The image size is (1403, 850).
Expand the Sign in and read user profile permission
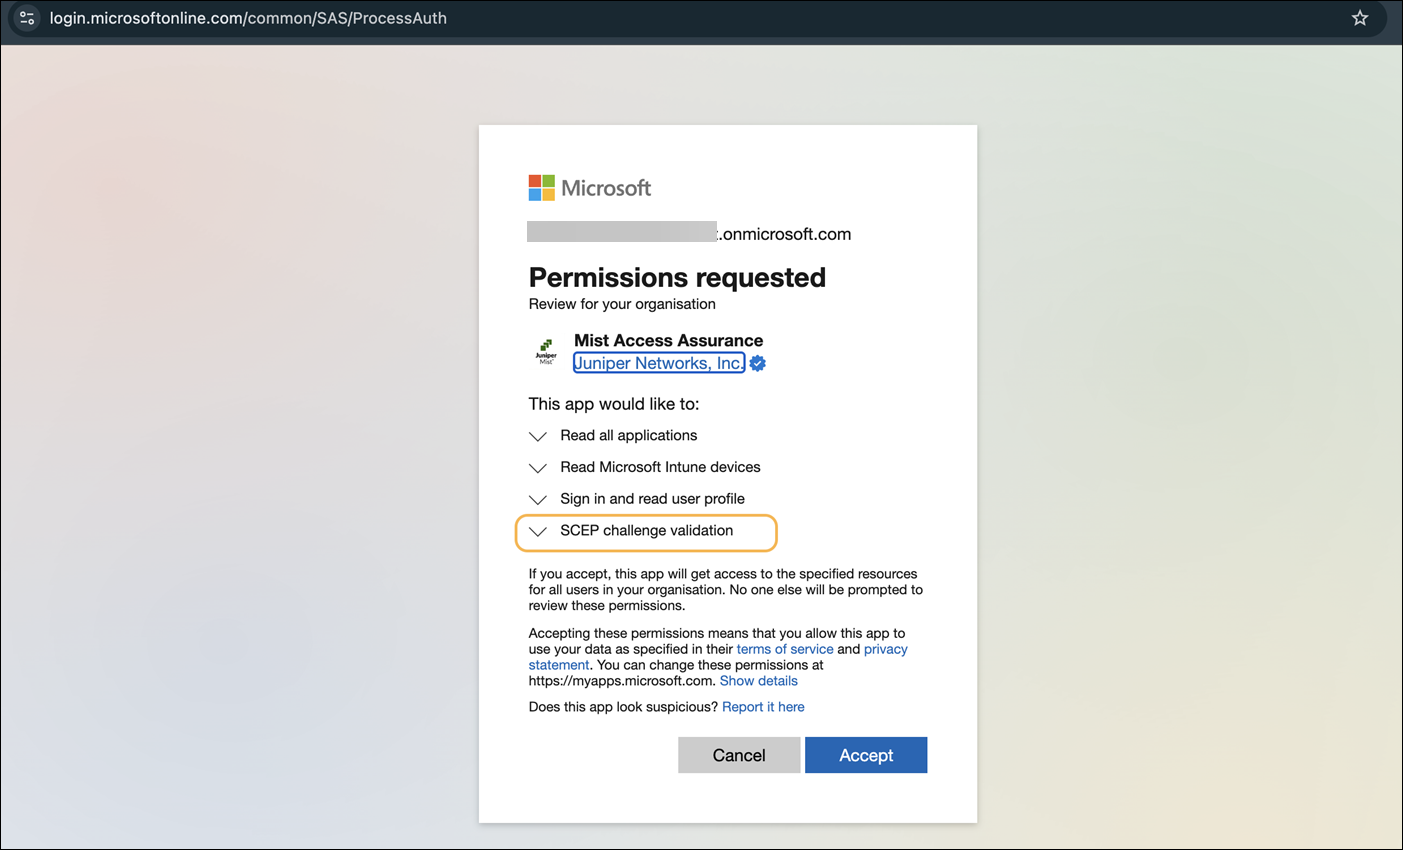click(537, 500)
